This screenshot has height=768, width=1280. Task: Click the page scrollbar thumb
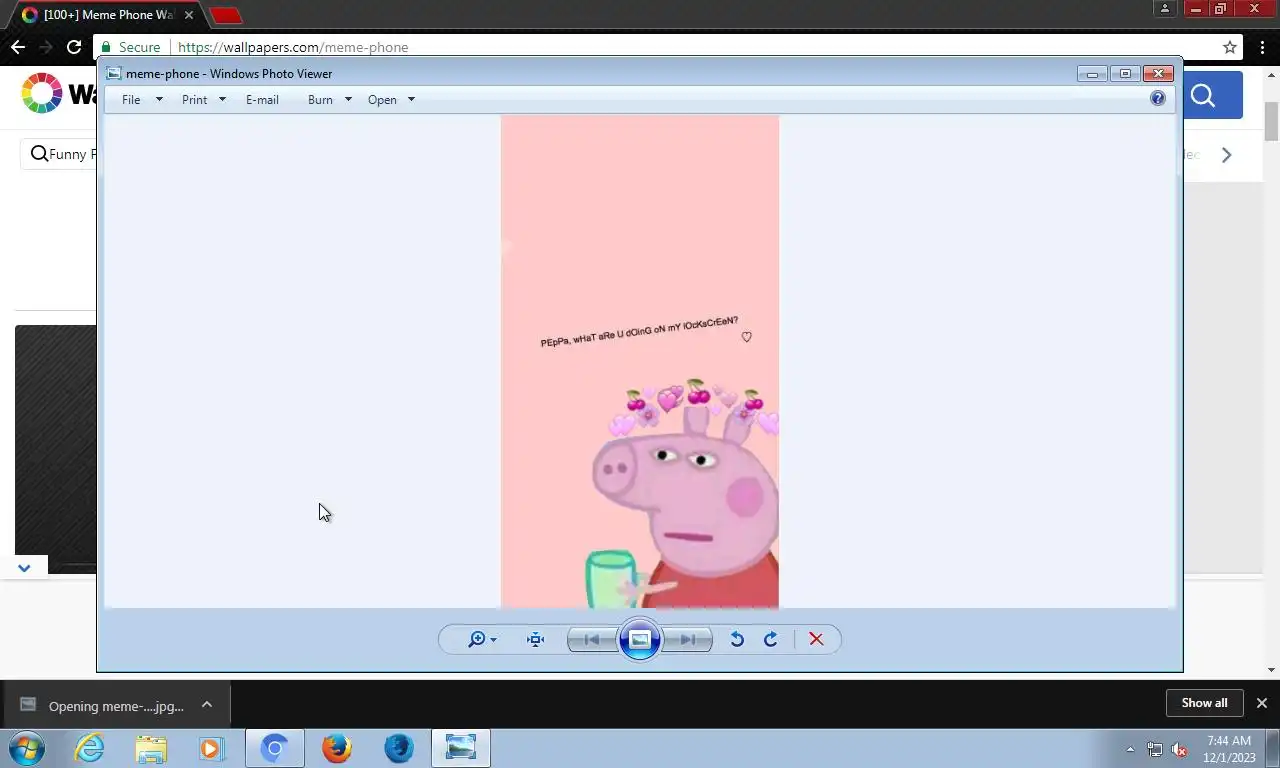point(1272,120)
